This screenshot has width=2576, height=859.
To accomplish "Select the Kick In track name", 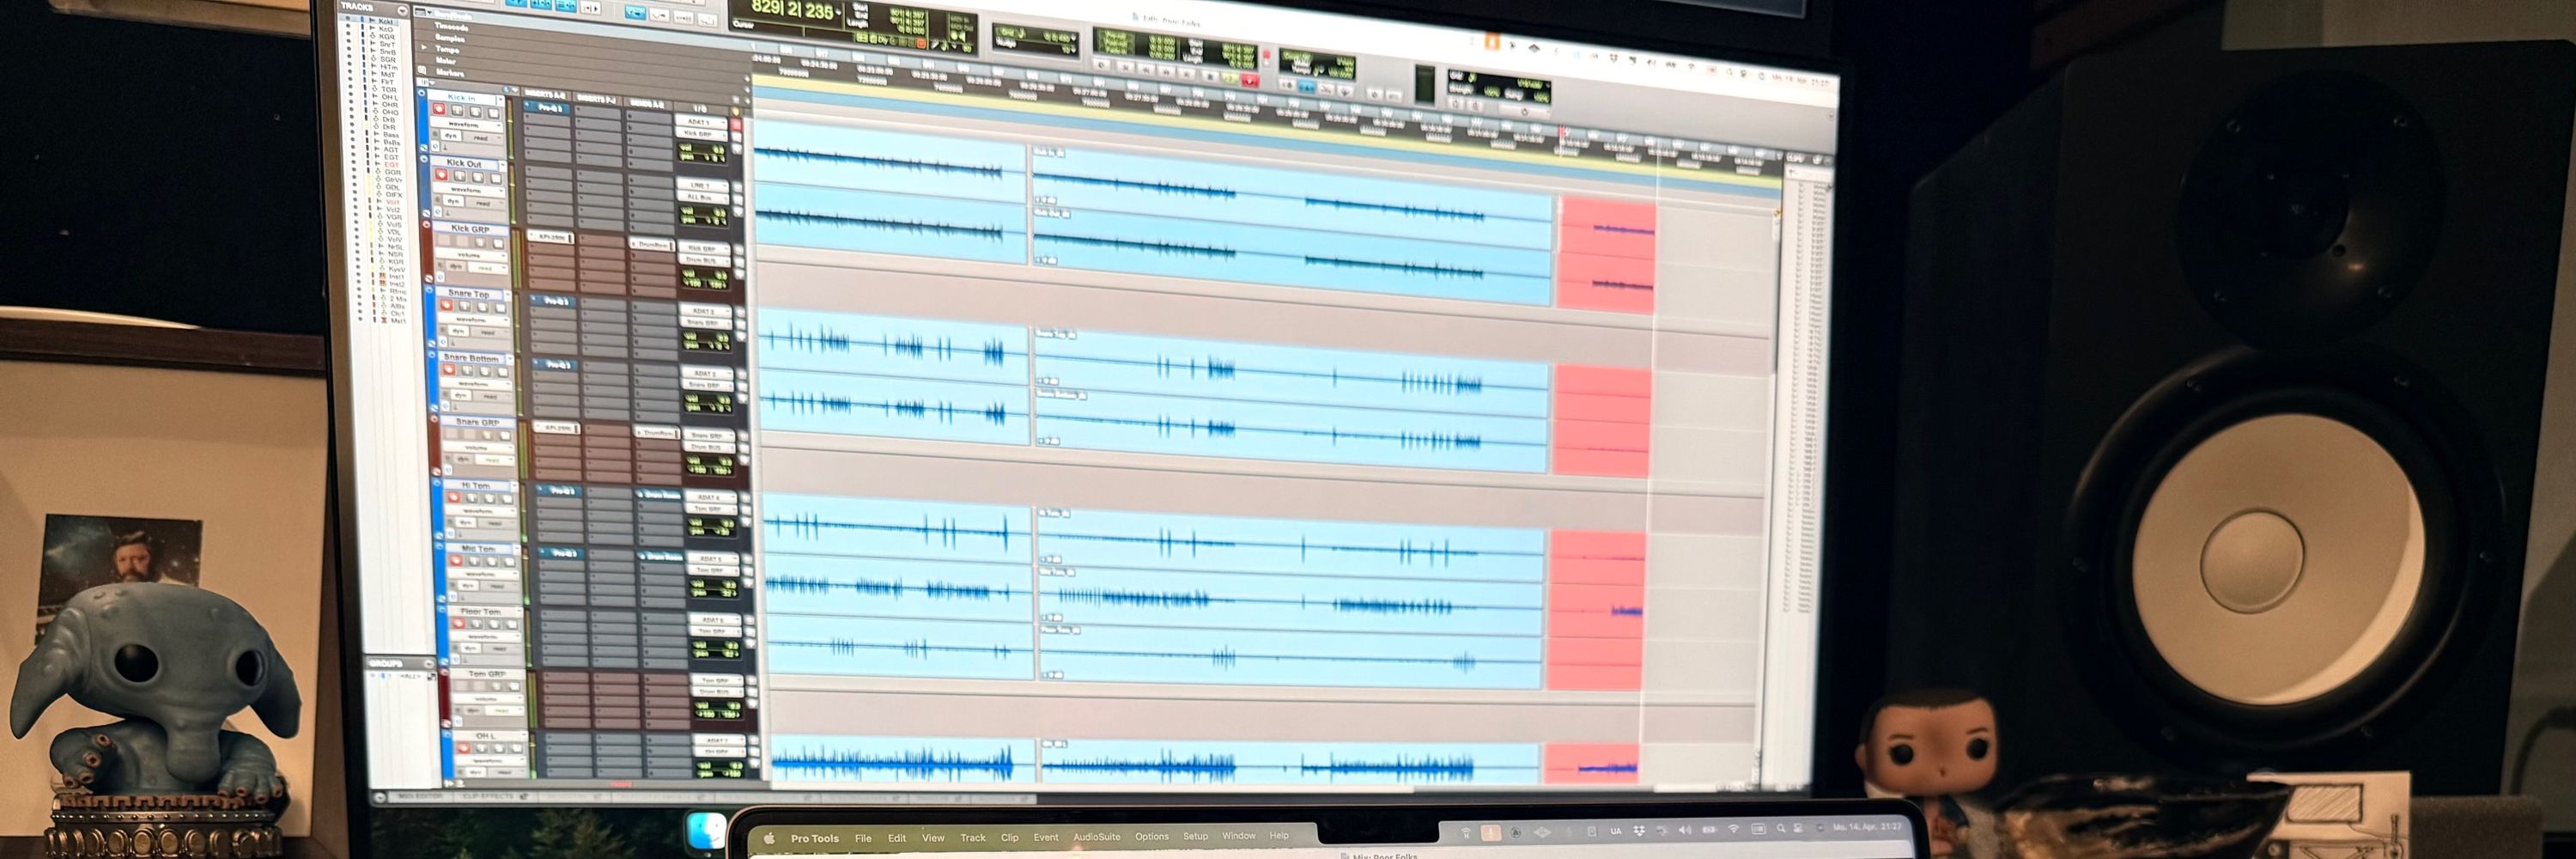I will coord(462,98).
